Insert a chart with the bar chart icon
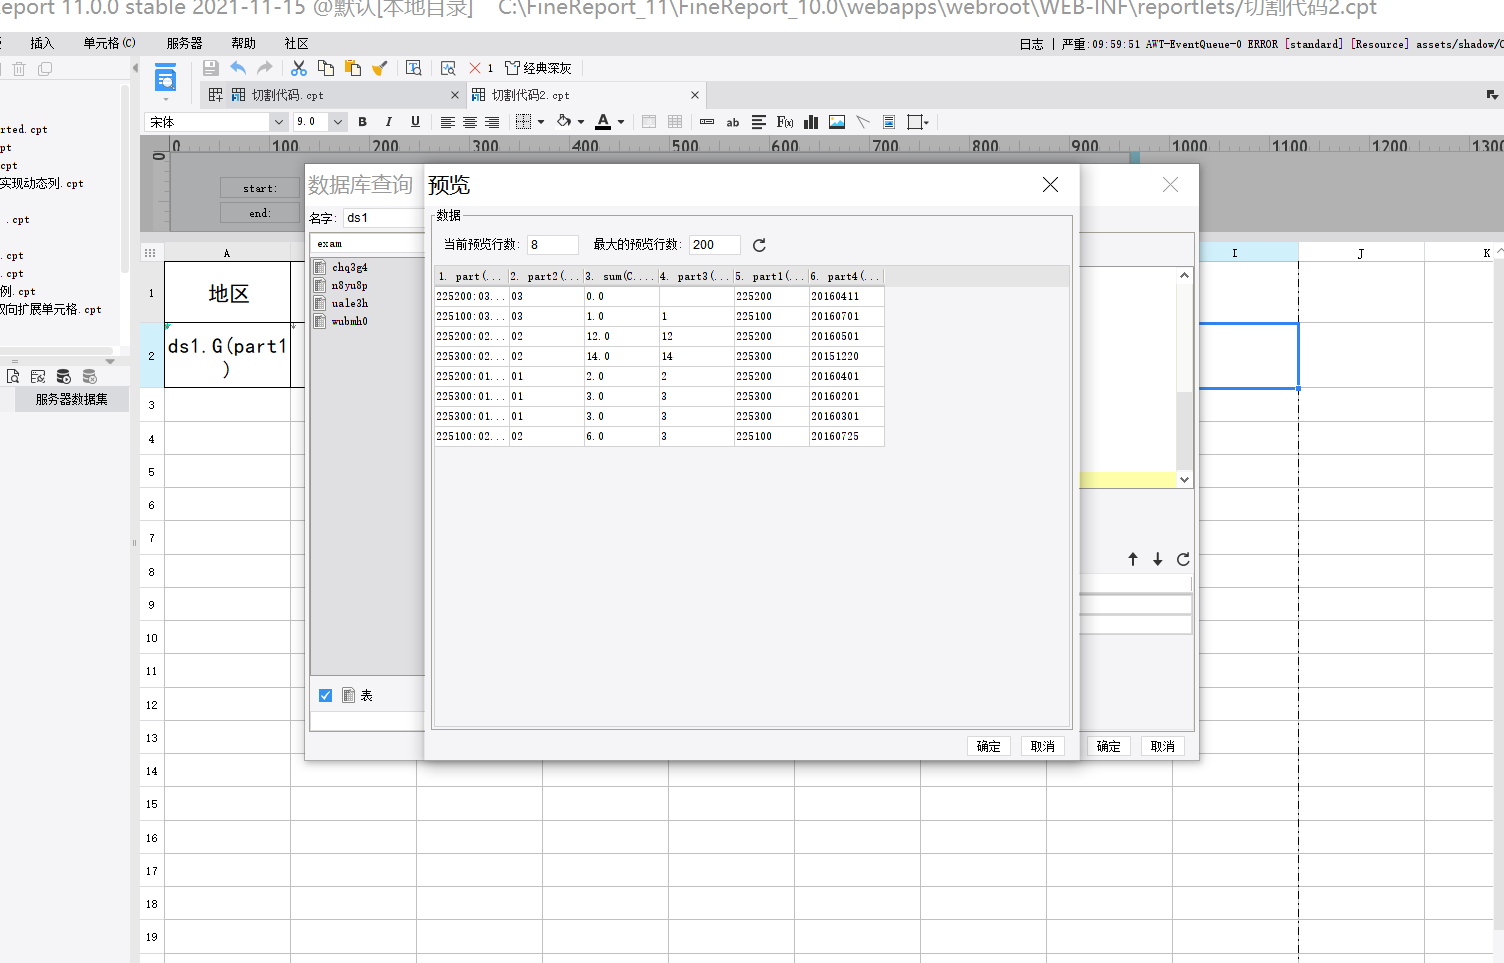This screenshot has width=1504, height=963. (811, 122)
